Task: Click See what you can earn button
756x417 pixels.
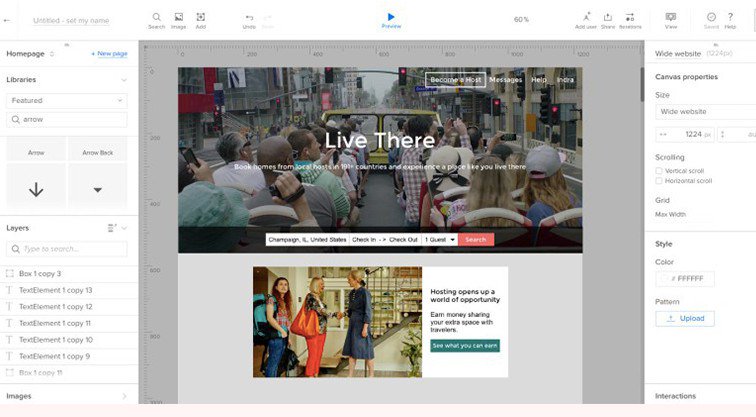Action: tap(465, 346)
